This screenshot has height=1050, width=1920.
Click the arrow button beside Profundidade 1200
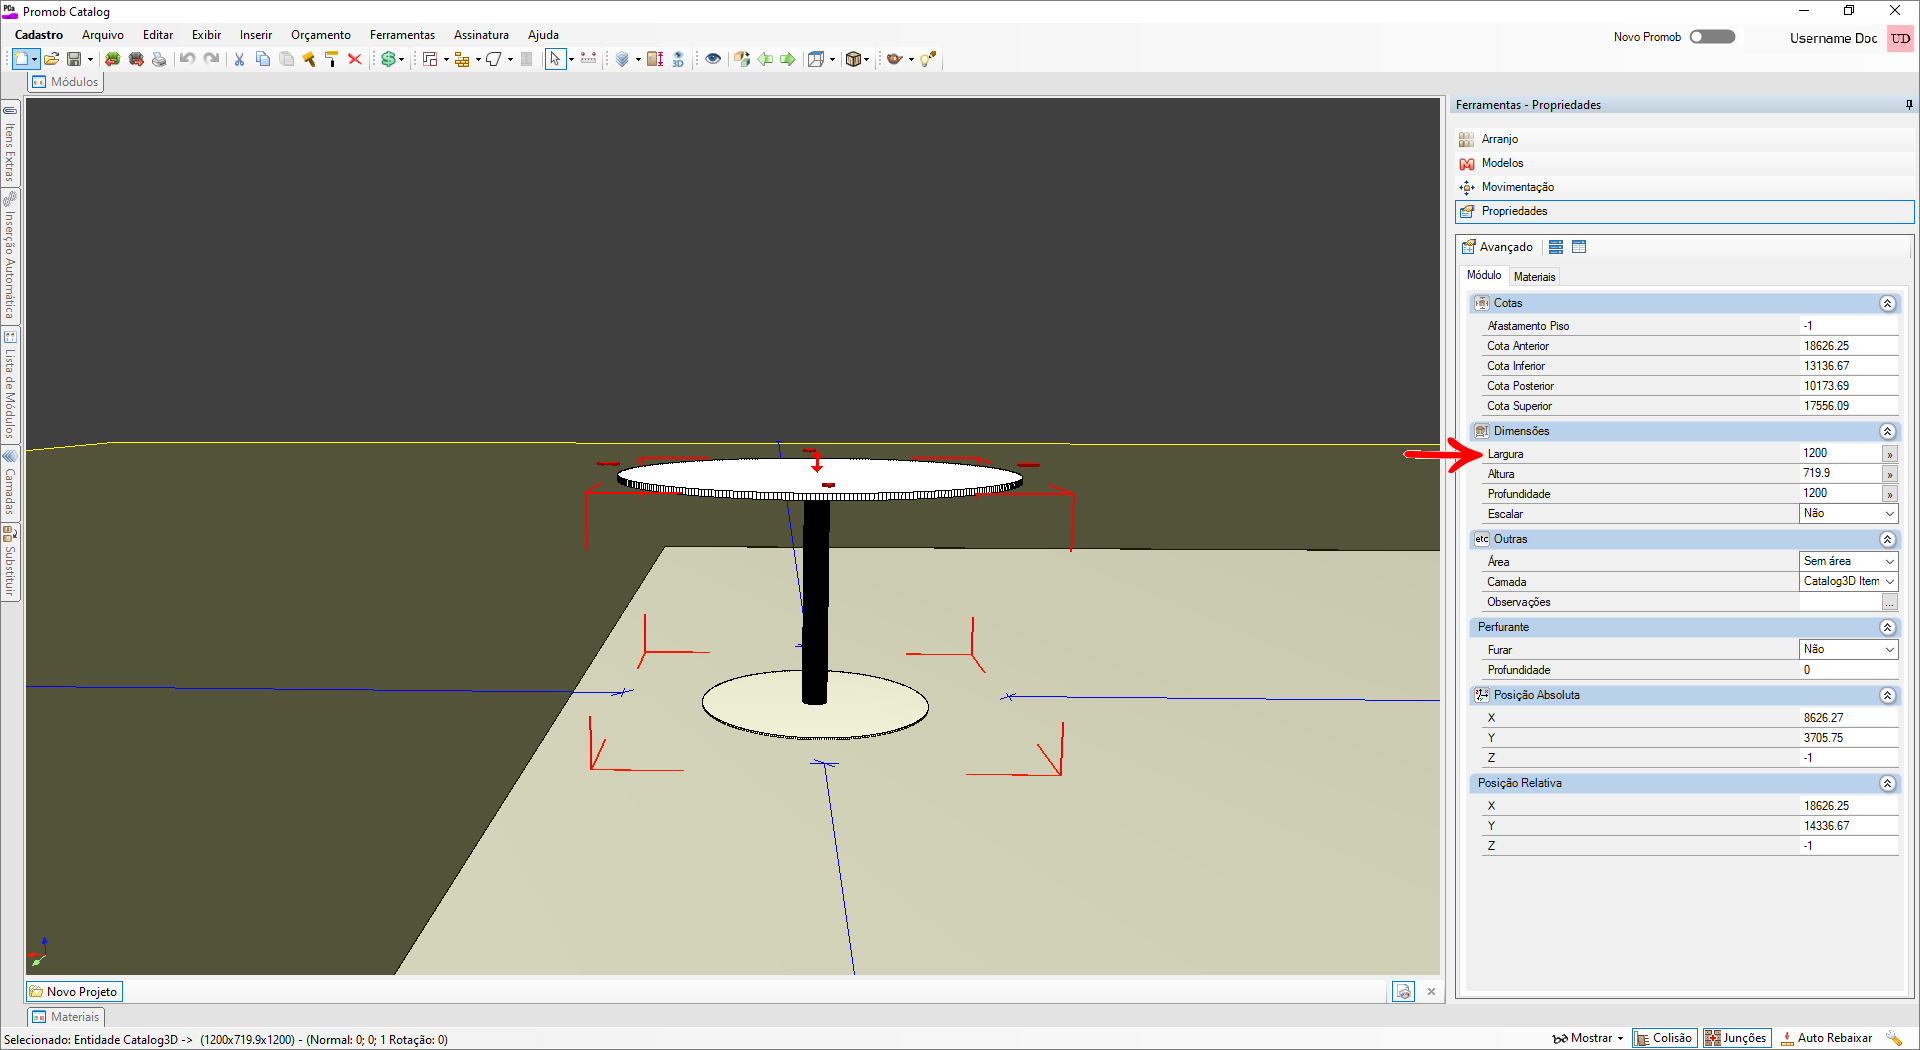pyautogui.click(x=1889, y=494)
